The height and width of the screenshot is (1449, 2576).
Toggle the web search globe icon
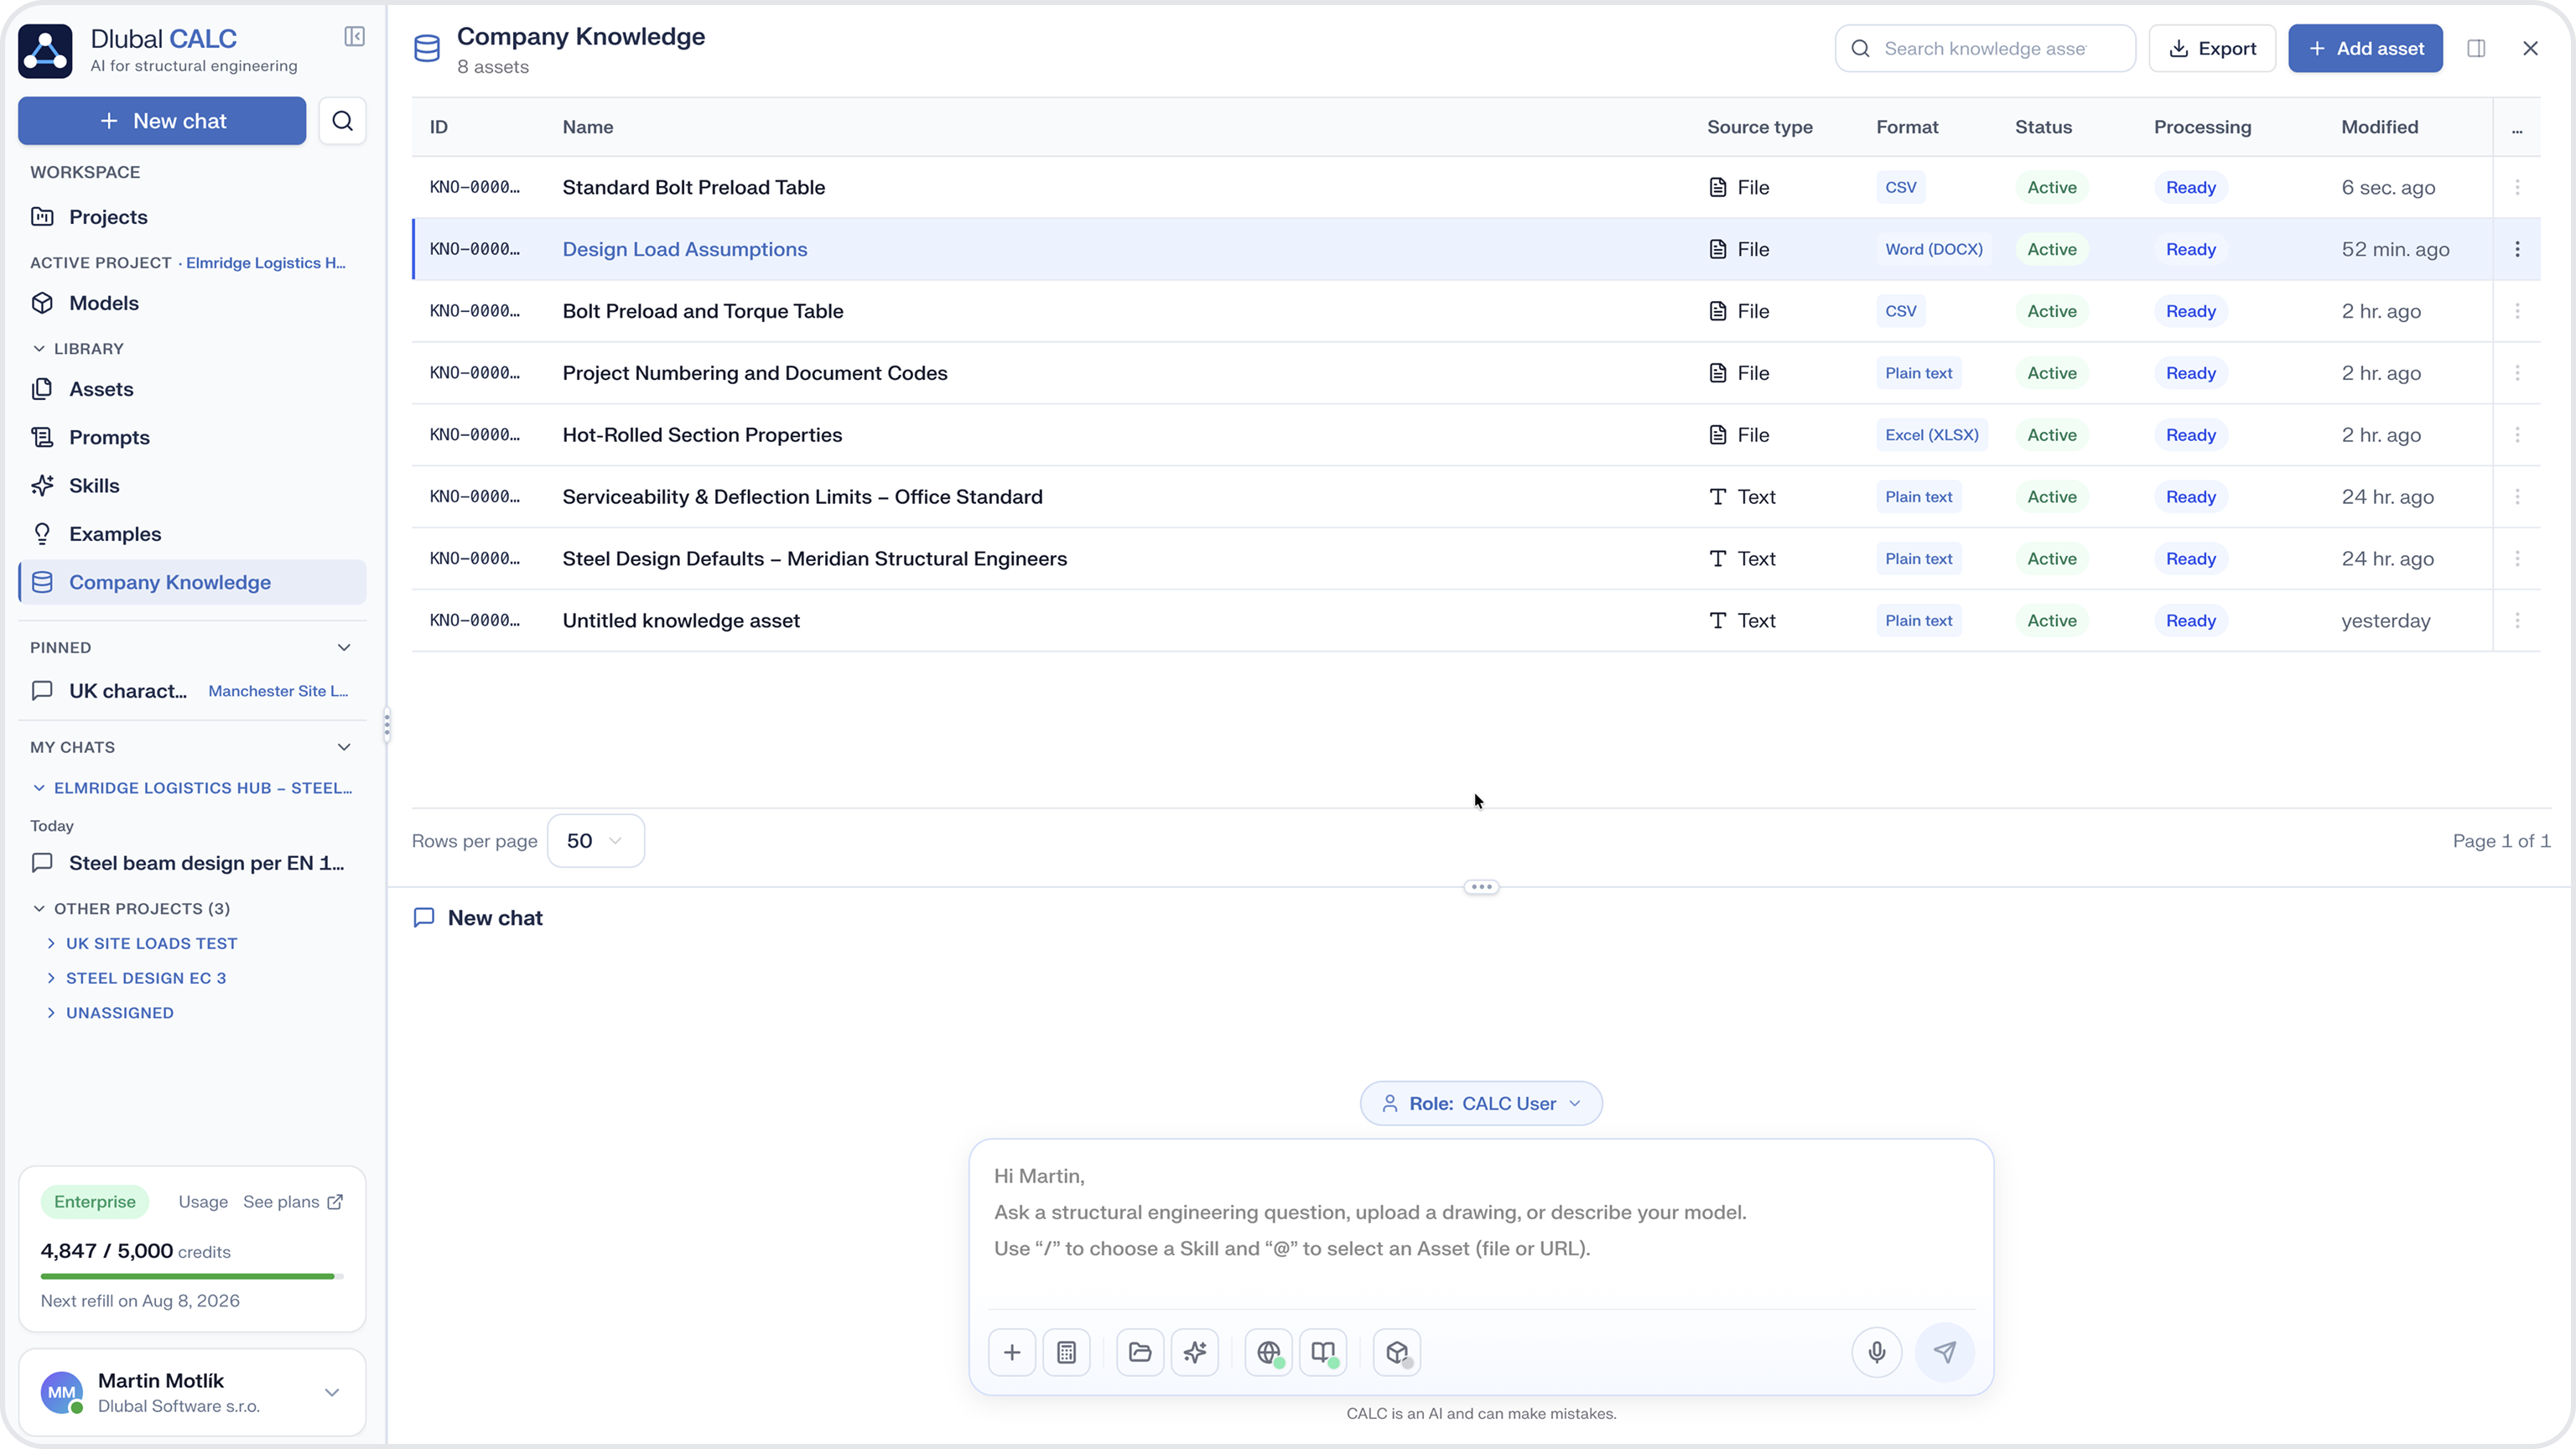[x=1268, y=1352]
